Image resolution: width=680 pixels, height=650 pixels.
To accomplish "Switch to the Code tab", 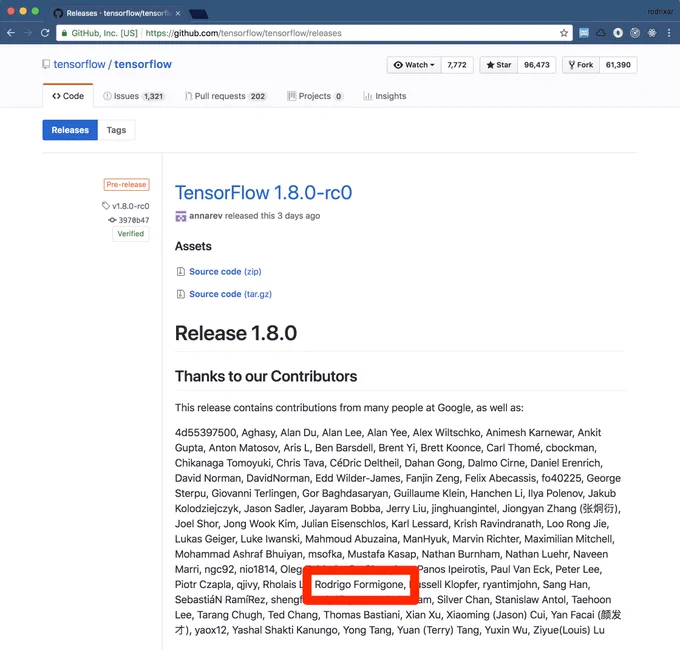I will click(68, 96).
